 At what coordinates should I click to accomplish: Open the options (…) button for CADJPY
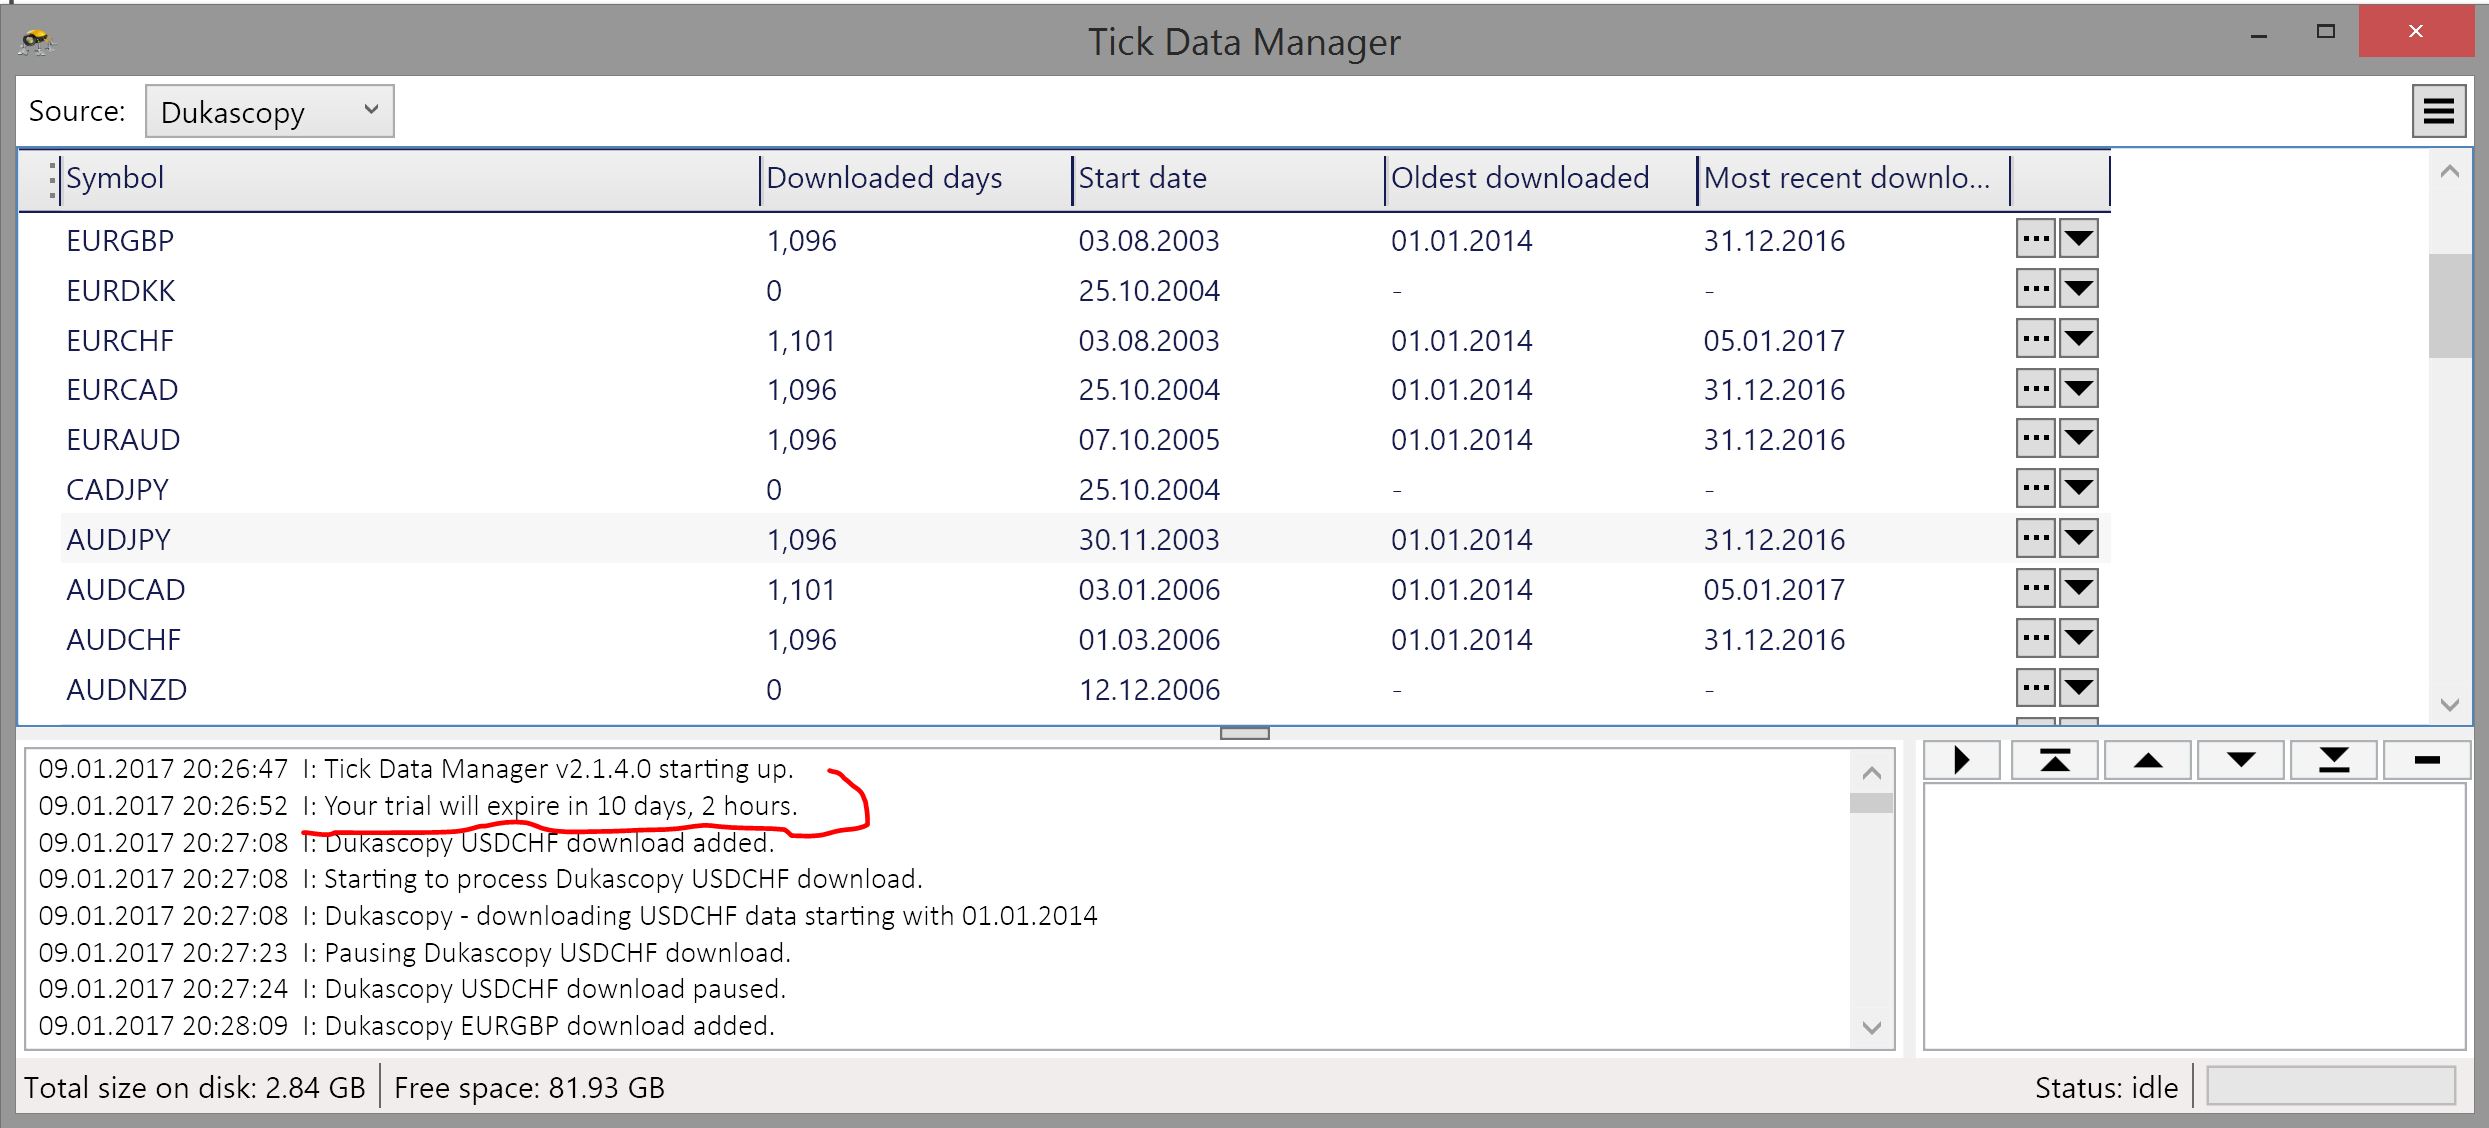2035,489
